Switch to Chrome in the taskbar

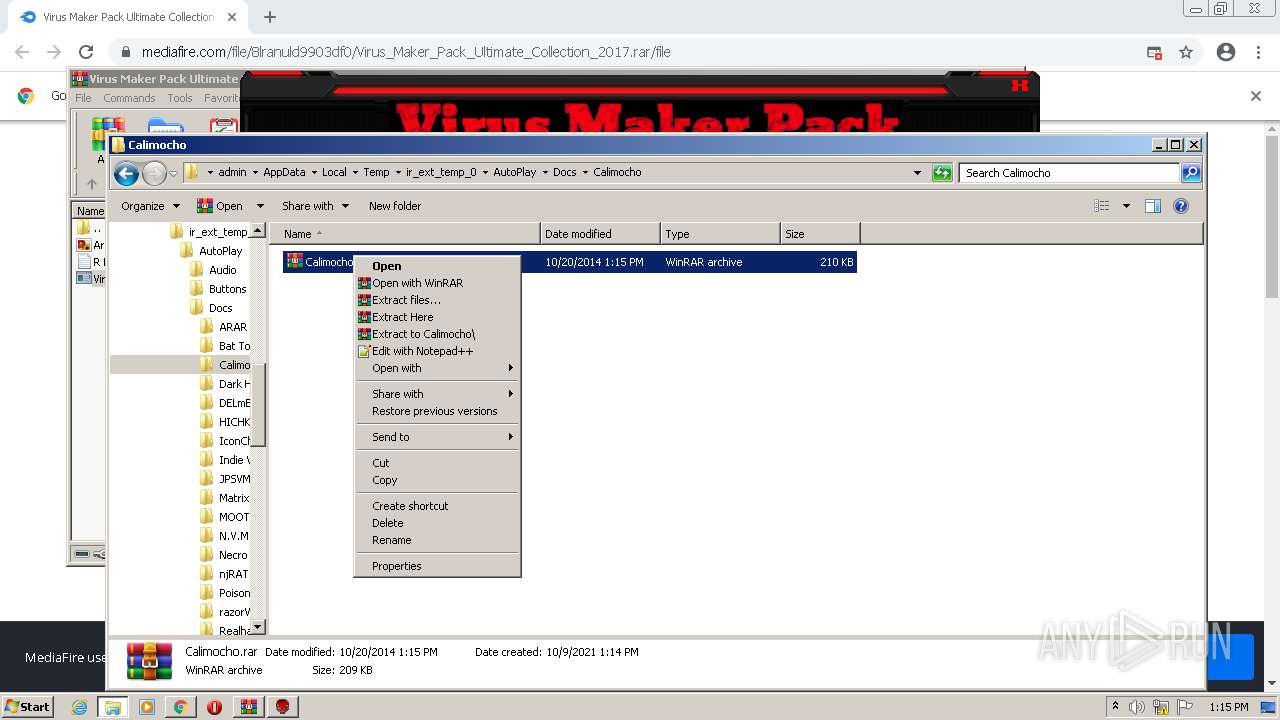pyautogui.click(x=181, y=706)
